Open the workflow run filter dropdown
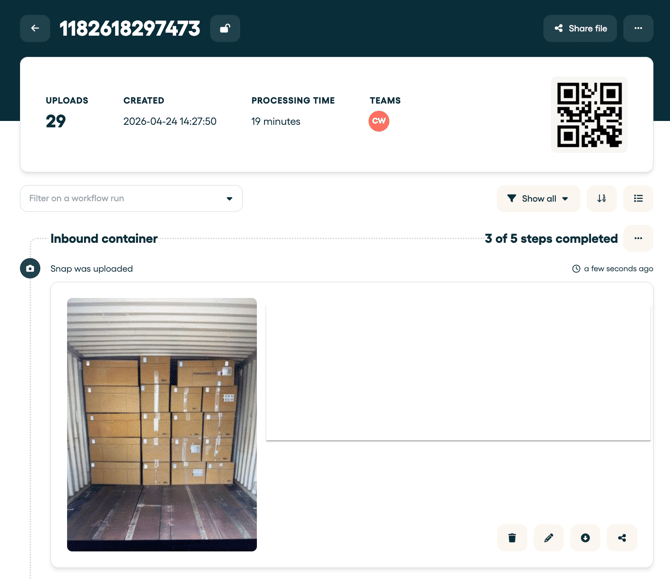The height and width of the screenshot is (579, 670). pos(131,198)
